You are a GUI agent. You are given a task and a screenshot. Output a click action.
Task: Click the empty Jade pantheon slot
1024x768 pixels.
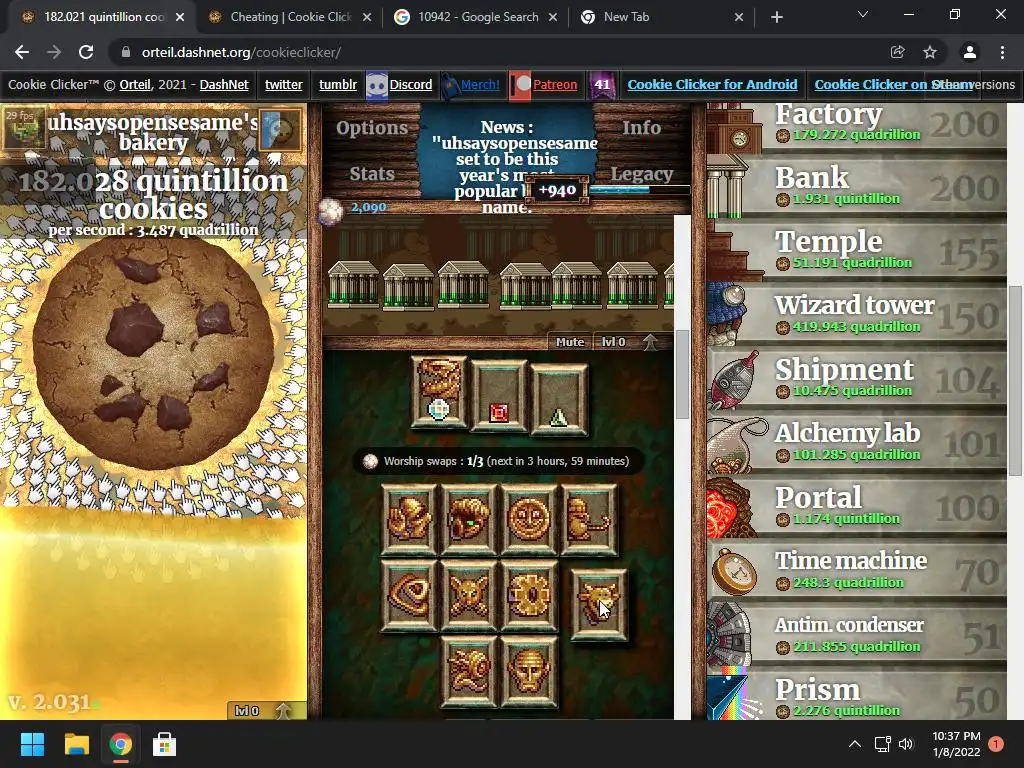pyautogui.click(x=558, y=400)
